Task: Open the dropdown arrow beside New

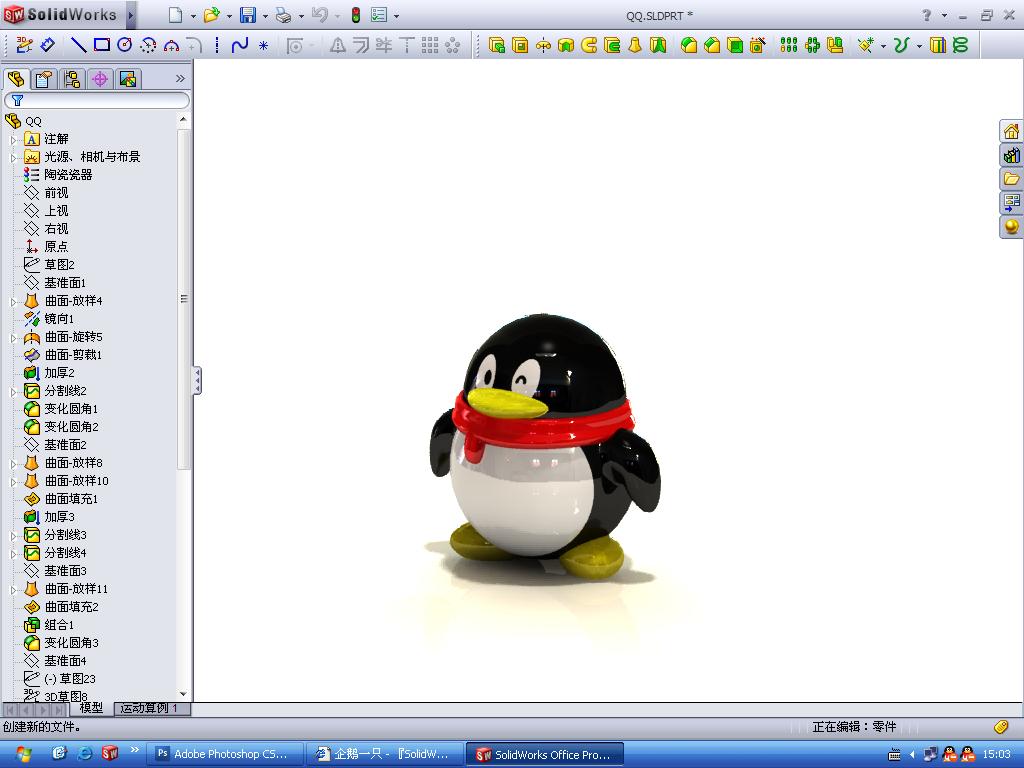Action: [x=193, y=16]
